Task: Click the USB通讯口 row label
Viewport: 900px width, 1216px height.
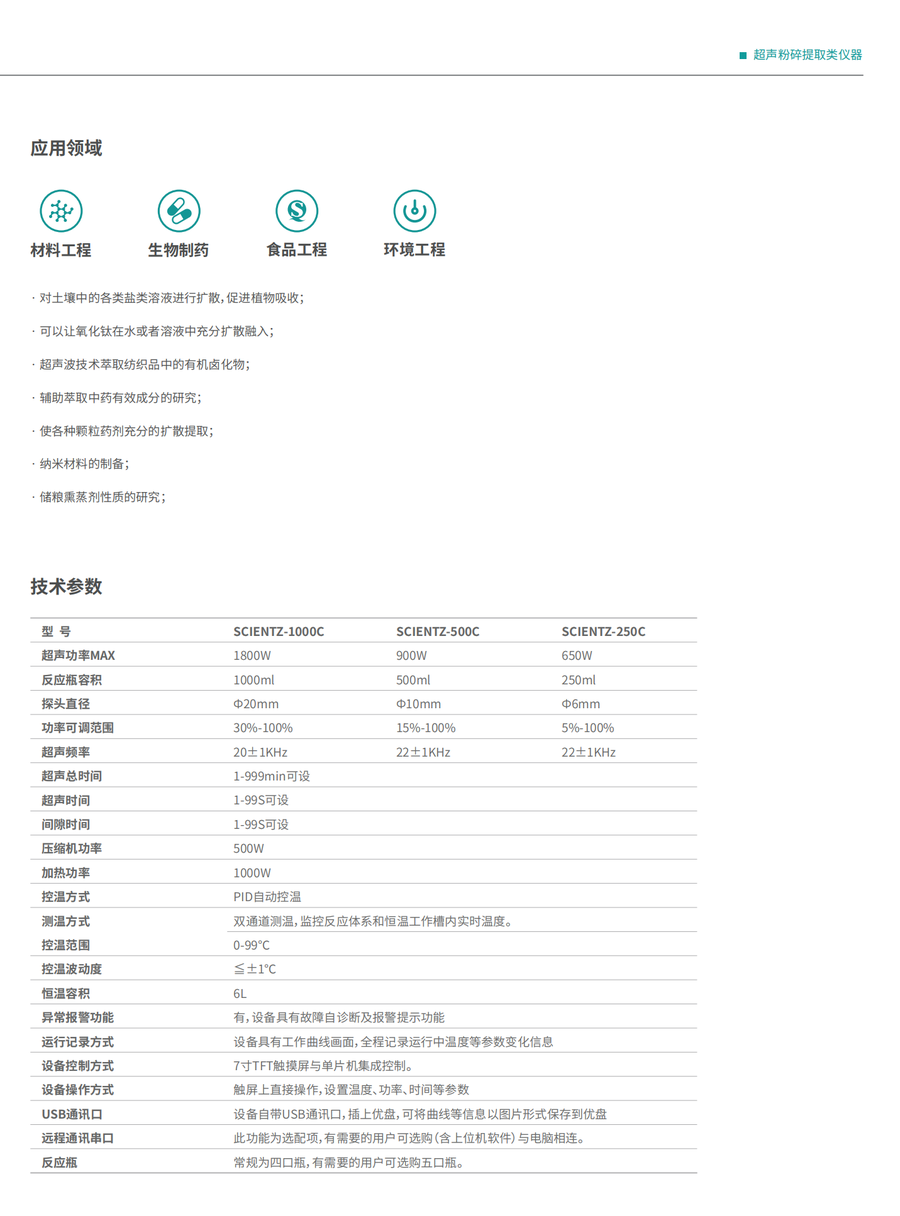Action: point(71,1114)
